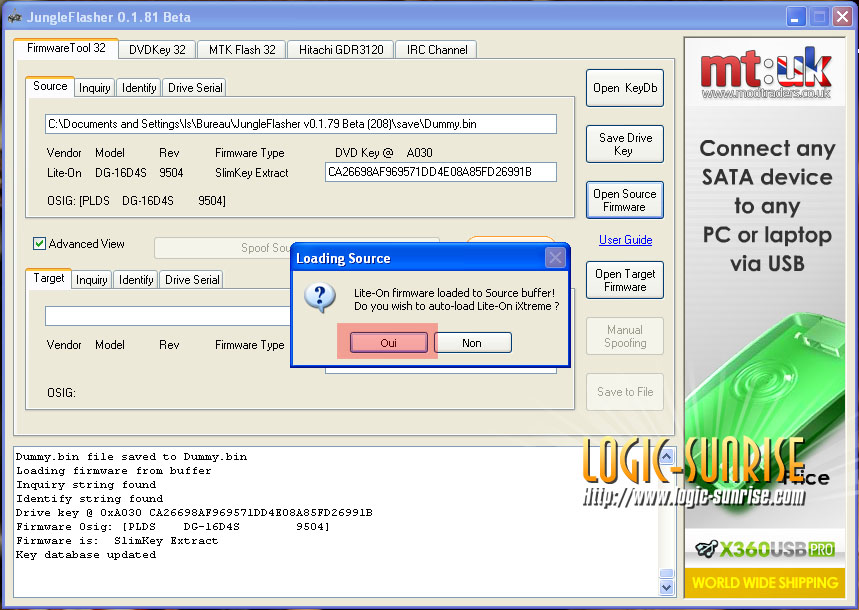Image resolution: width=859 pixels, height=610 pixels.
Task: Click 'Key database updated' log line
Action: 86,555
